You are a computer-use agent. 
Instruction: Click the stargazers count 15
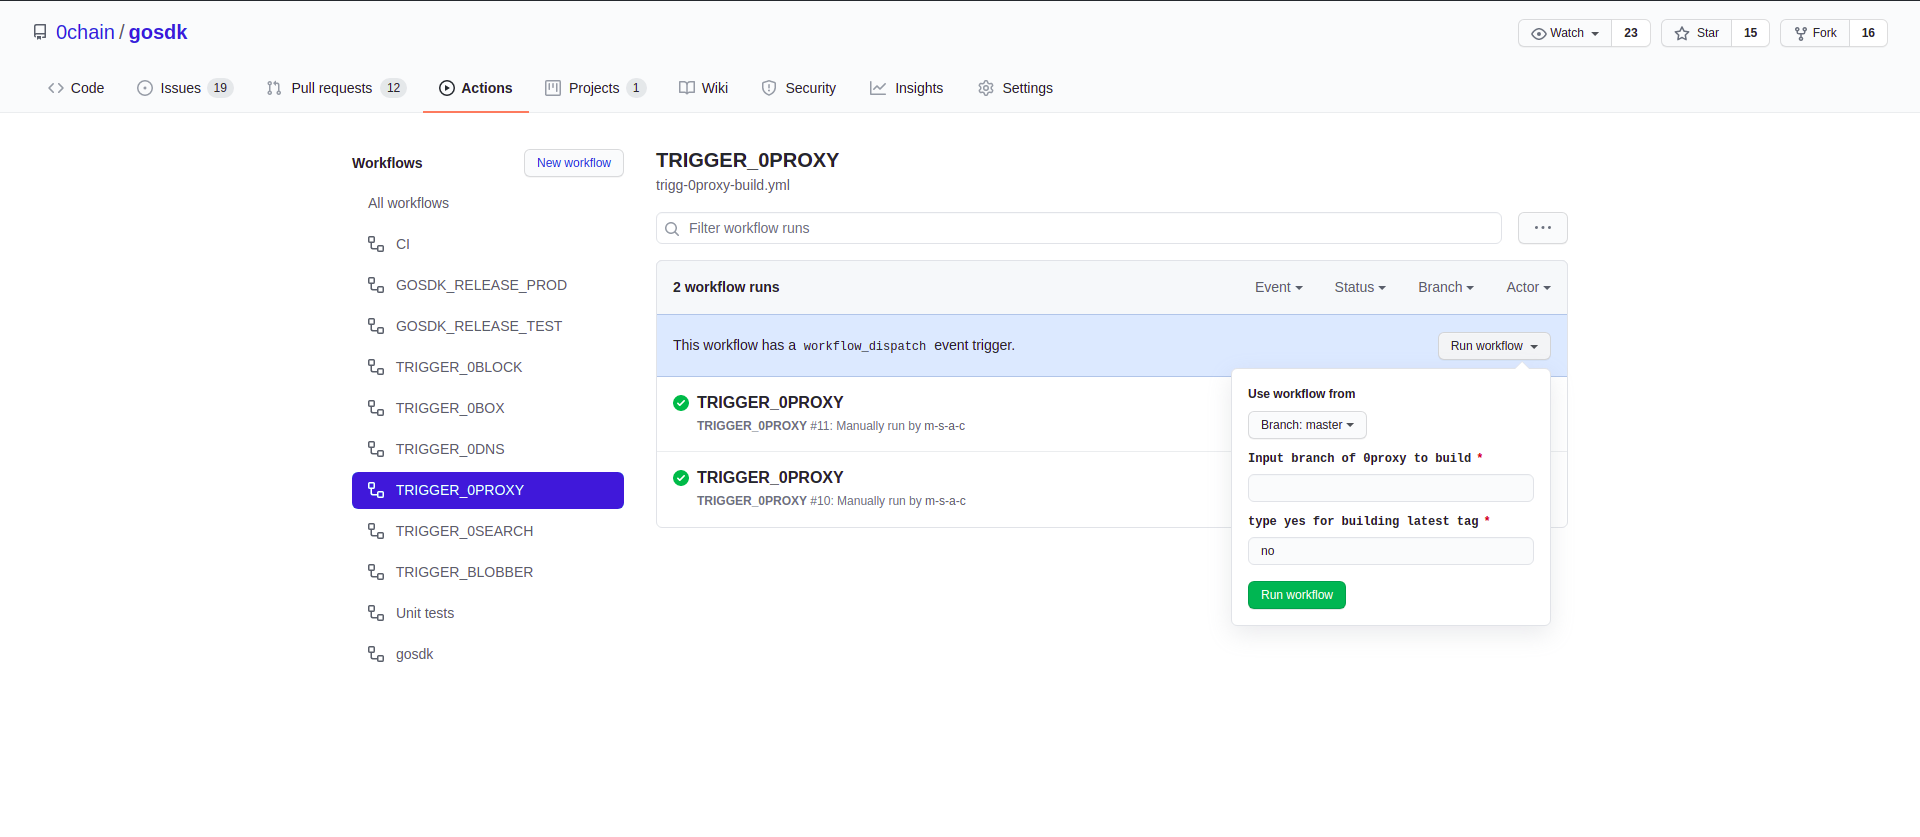(x=1751, y=33)
